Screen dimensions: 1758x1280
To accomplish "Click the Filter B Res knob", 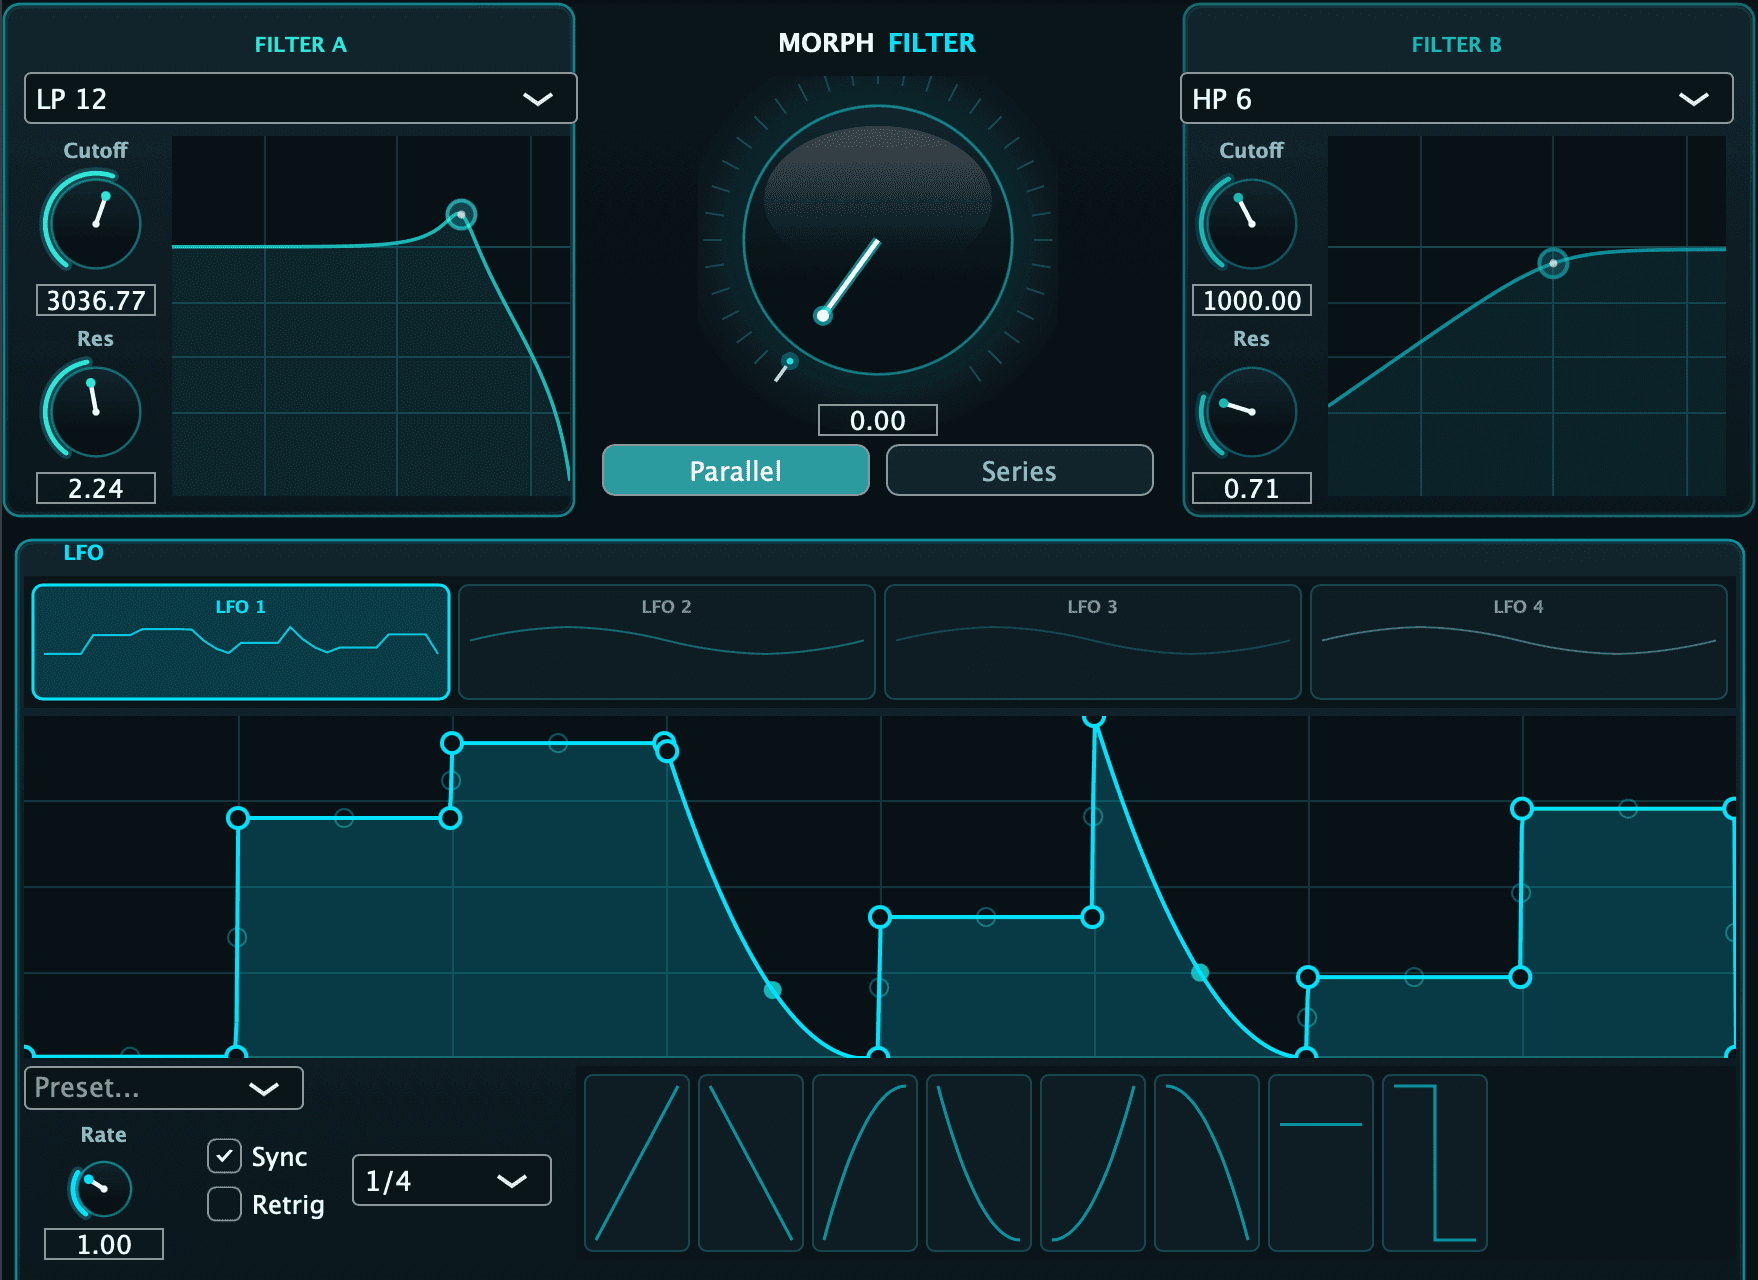I will [x=1250, y=410].
